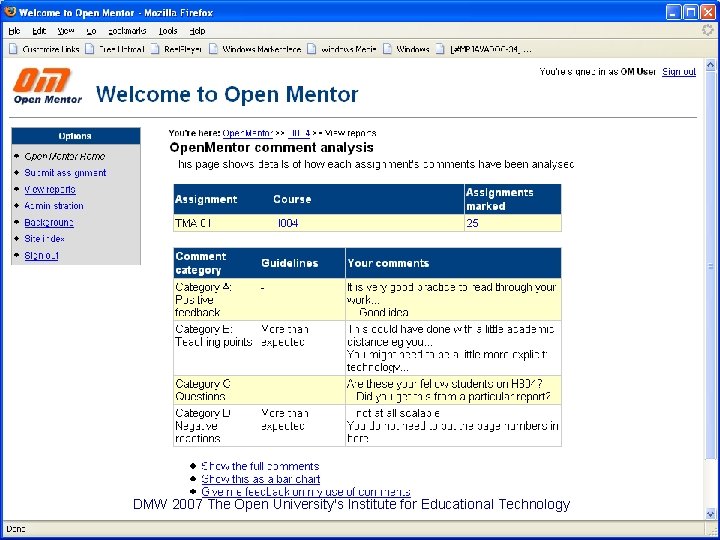Open the plain Windows bookmark
The width and height of the screenshot is (720, 540).
(406, 49)
